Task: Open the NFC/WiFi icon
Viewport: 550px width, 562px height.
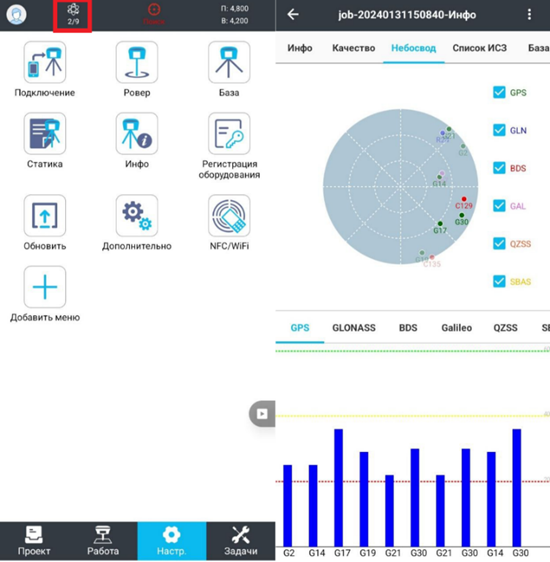Action: pos(229,215)
